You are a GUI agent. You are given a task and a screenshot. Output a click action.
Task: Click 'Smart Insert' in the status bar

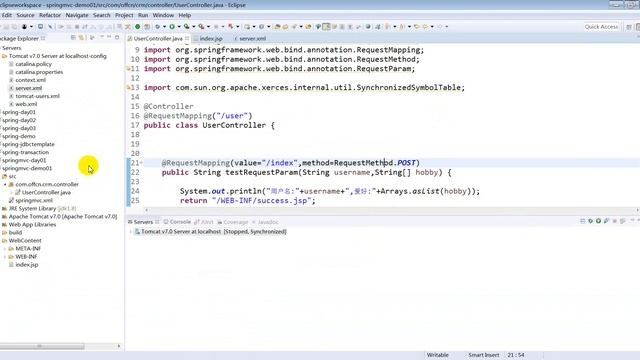coord(484,355)
